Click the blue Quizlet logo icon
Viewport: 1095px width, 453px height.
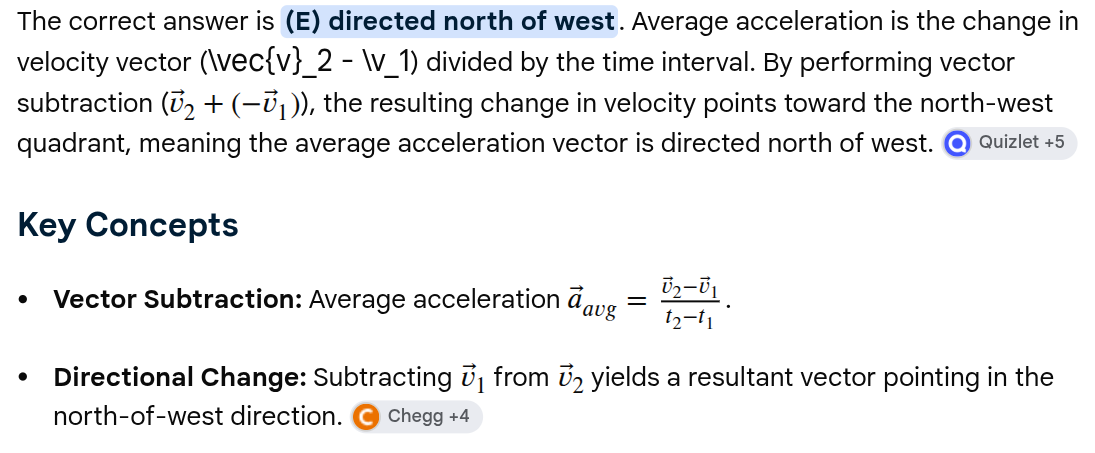coord(957,144)
